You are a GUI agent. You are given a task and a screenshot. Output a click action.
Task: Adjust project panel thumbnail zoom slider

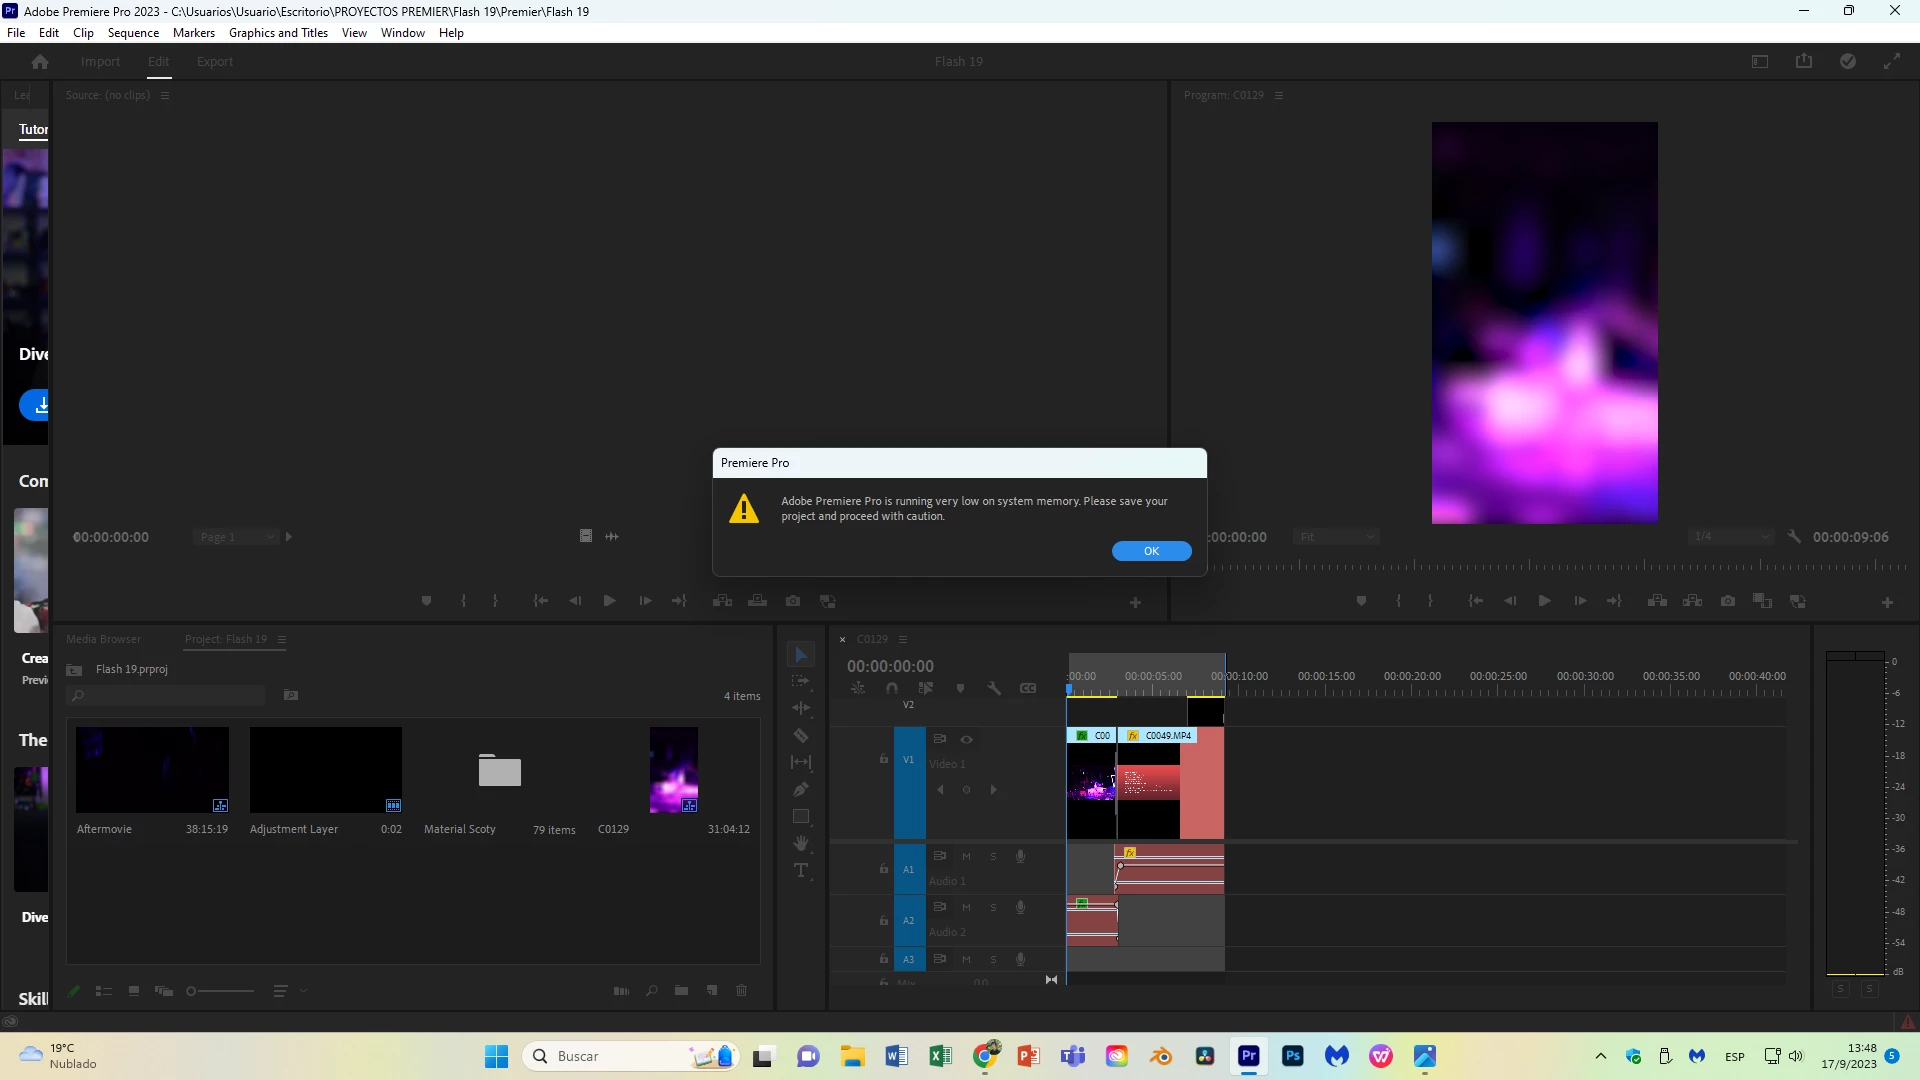[x=191, y=991]
